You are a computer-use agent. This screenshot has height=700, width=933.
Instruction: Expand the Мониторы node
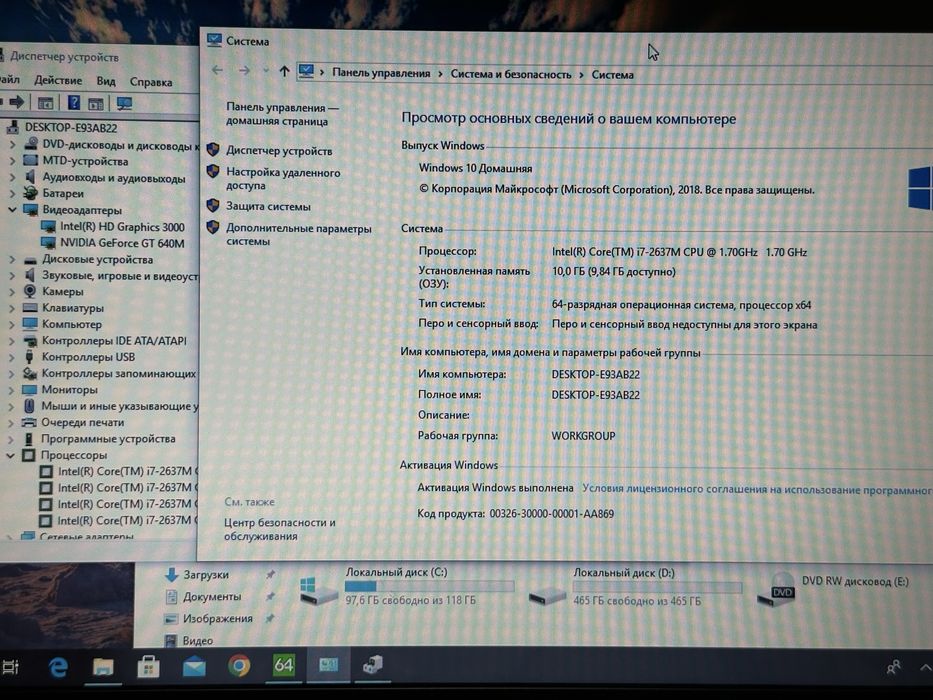(11, 390)
